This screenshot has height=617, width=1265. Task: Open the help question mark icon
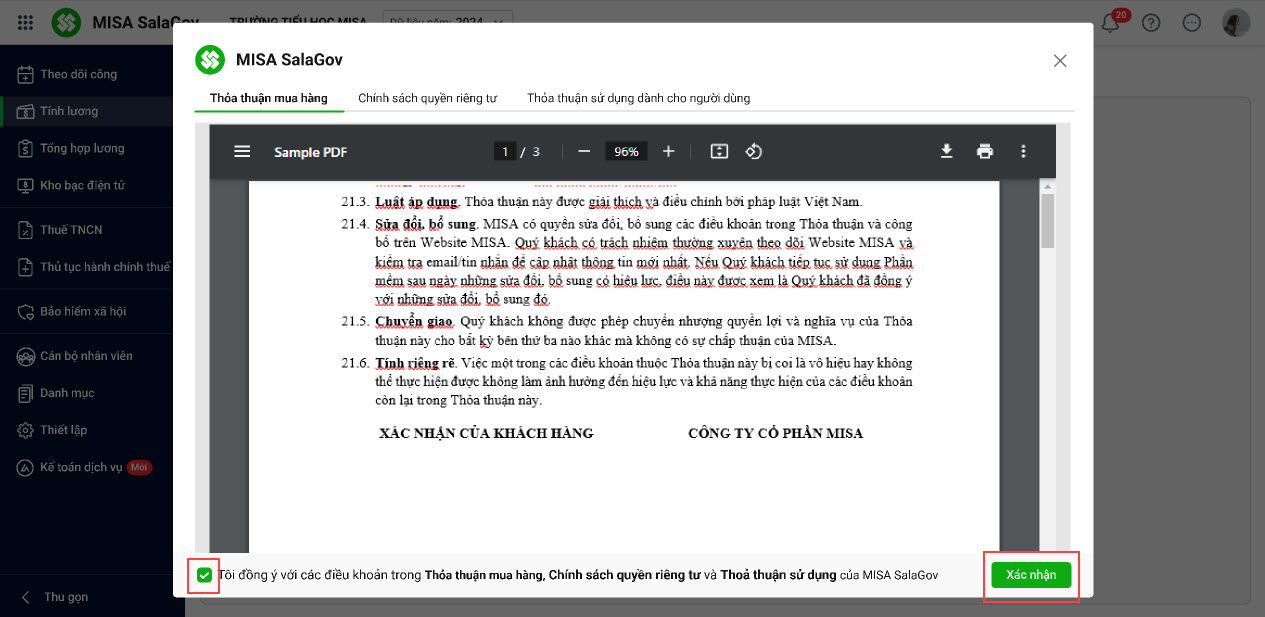(1151, 23)
